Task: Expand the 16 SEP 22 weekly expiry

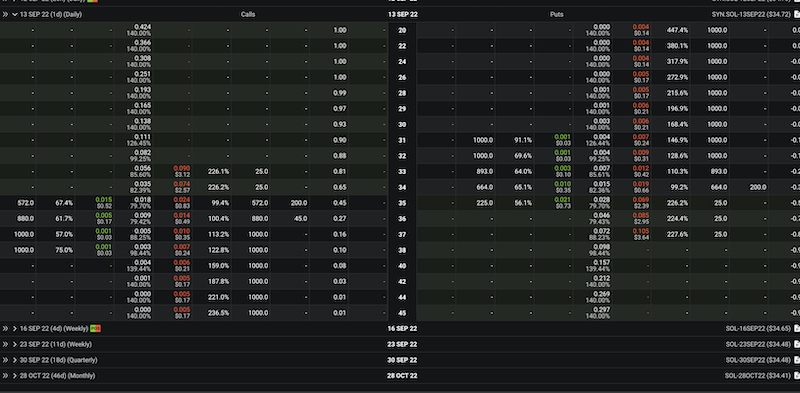Action: pyautogui.click(x=15, y=329)
